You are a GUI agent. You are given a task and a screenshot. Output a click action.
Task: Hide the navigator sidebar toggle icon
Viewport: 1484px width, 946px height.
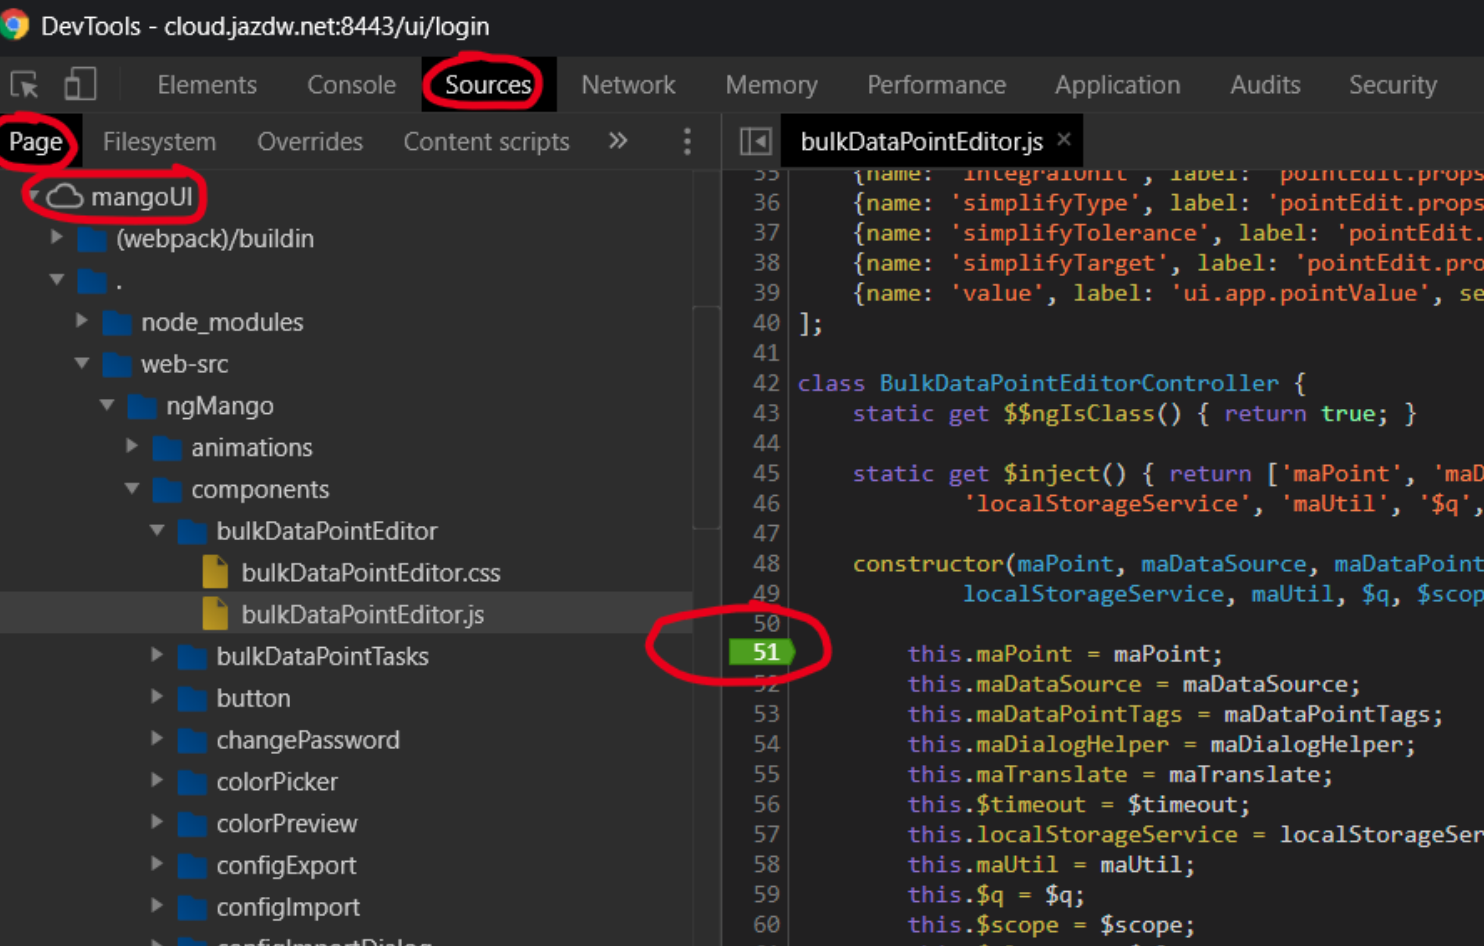coord(755,141)
